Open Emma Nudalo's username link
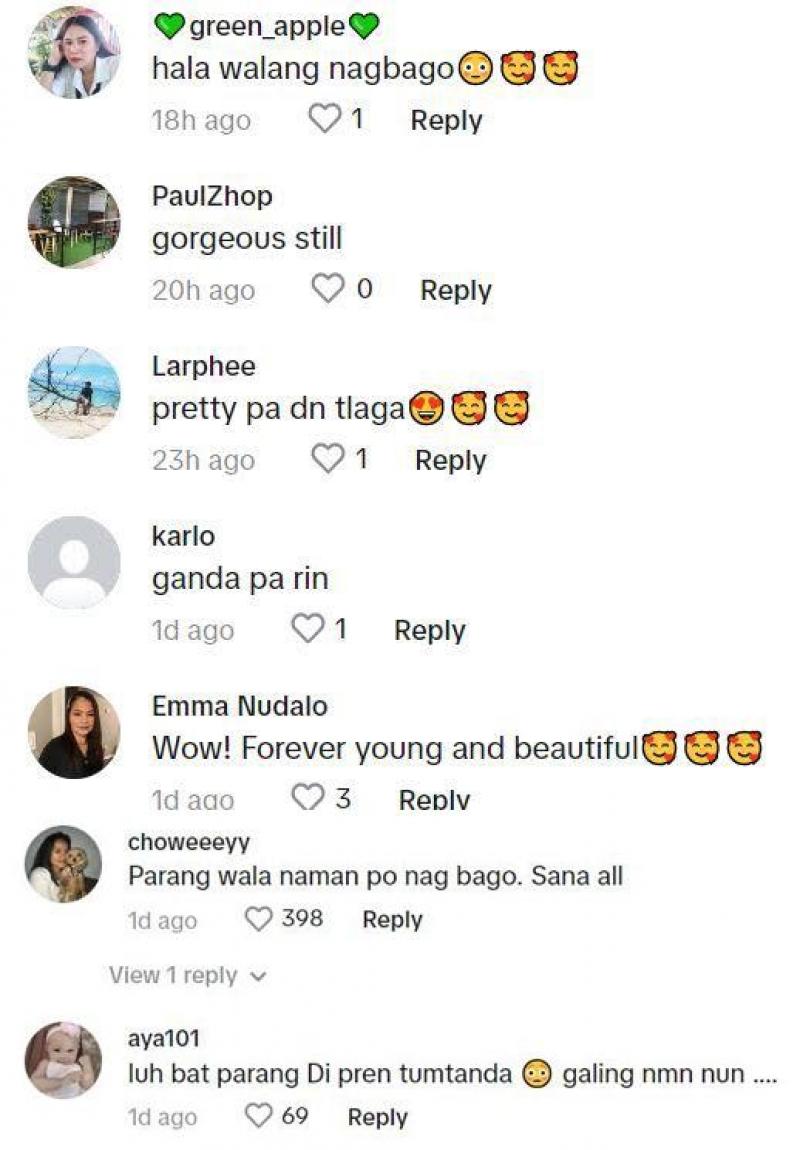This screenshot has height=1150, width=800. pyautogui.click(x=240, y=706)
